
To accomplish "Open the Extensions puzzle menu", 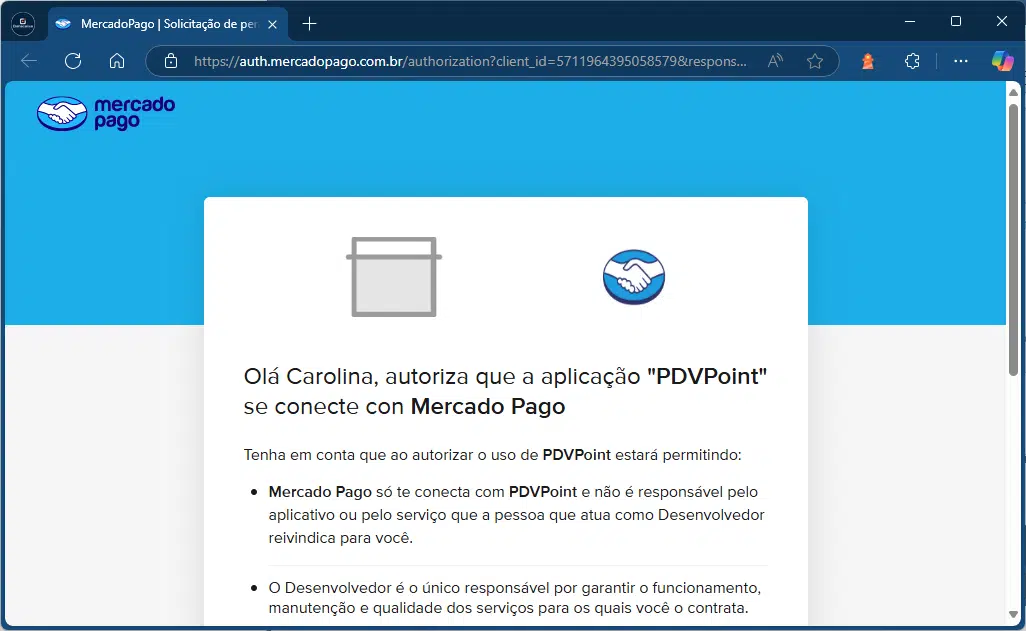I will [912, 62].
